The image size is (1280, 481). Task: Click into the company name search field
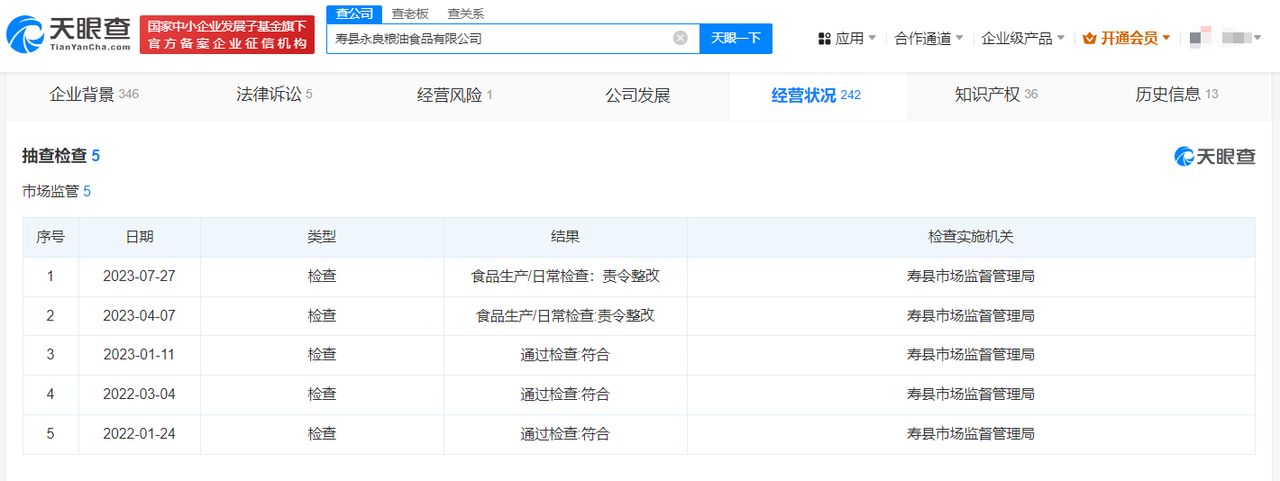click(x=500, y=38)
